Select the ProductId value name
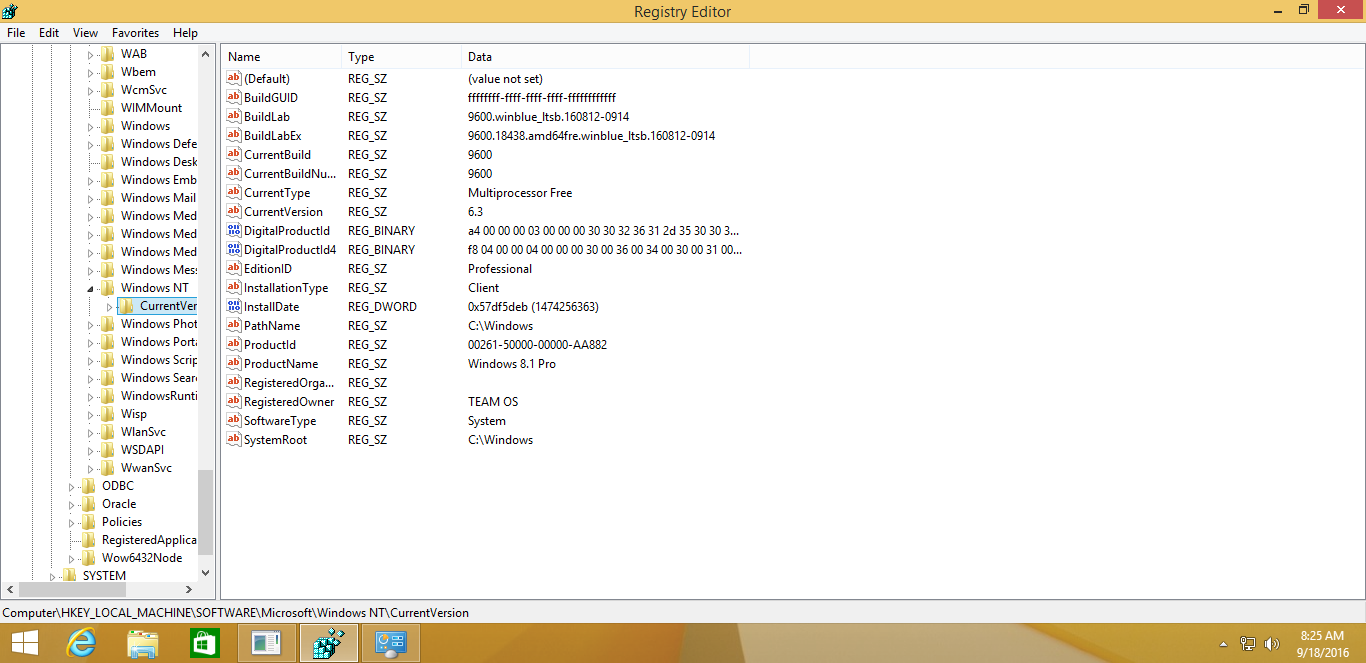 click(270, 345)
